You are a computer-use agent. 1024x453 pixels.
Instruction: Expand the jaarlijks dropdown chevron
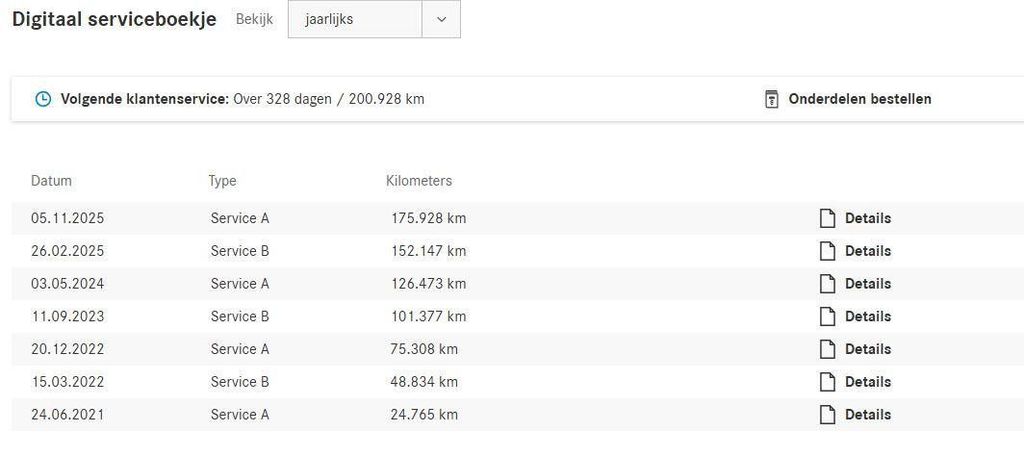[441, 19]
